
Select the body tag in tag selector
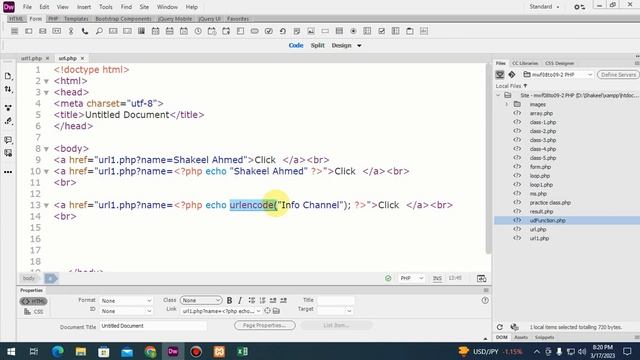point(29,278)
